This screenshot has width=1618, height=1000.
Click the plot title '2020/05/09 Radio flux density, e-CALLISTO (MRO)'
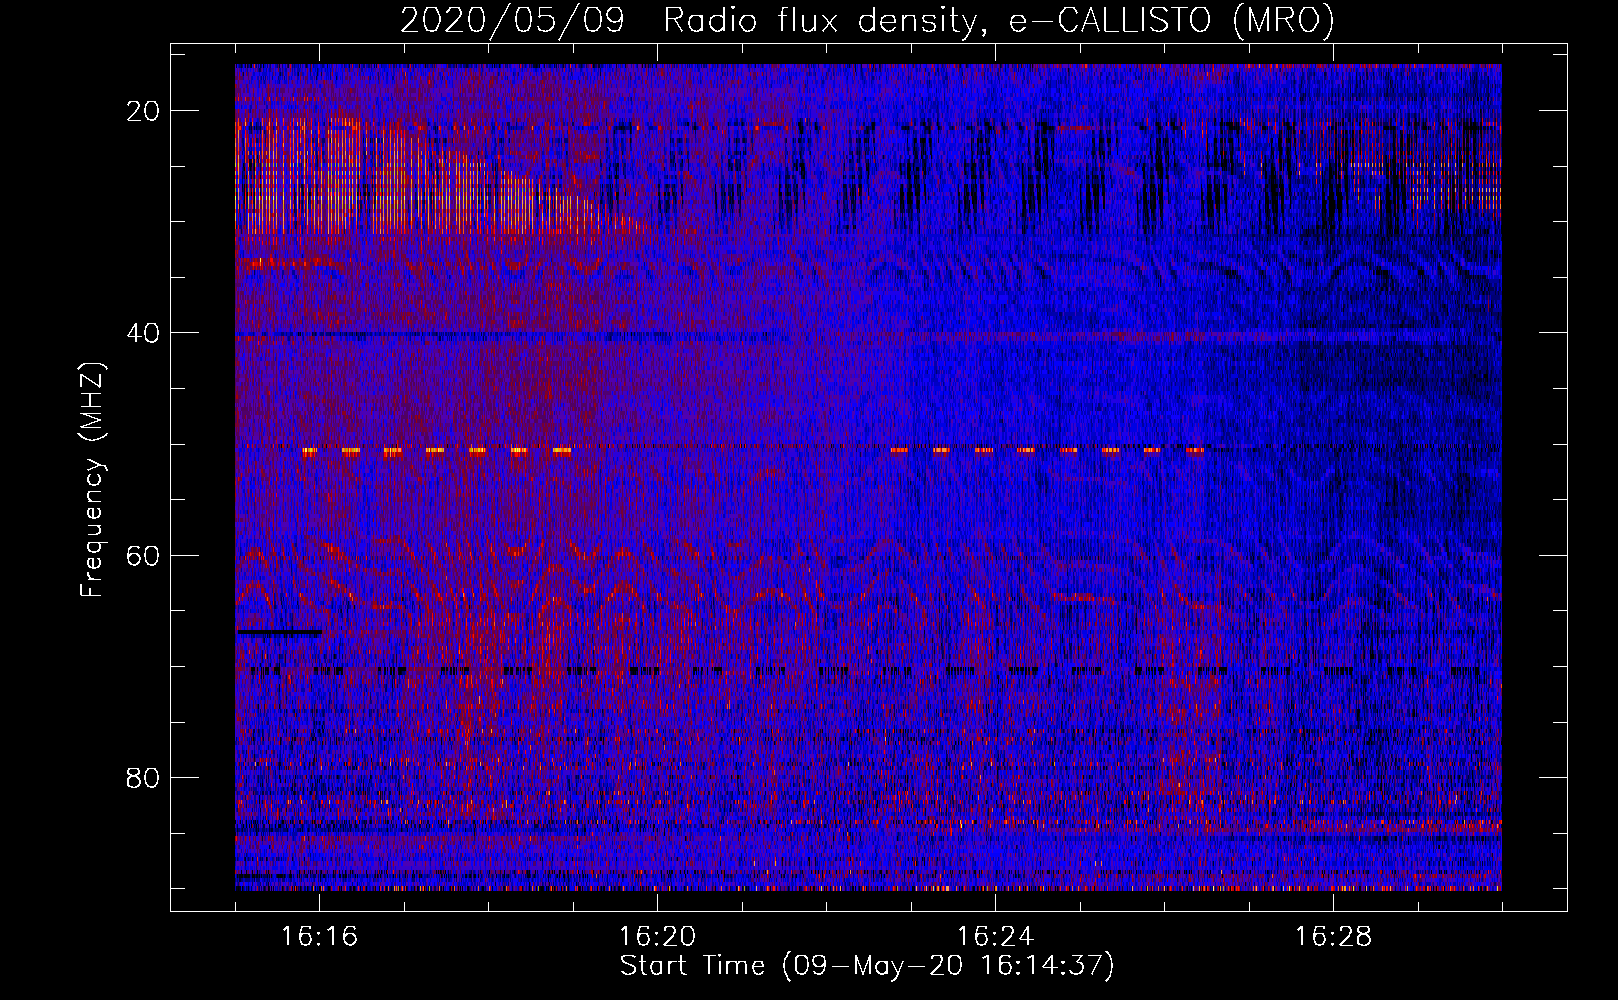click(867, 20)
